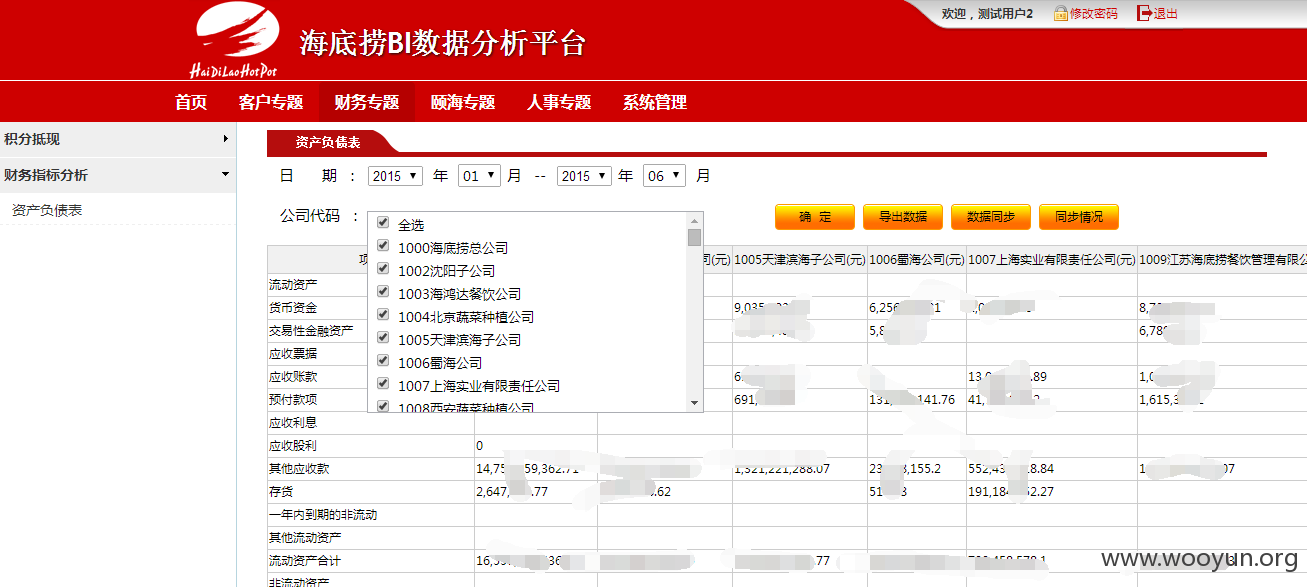Screen dimensions: 1307x587
Task: Click the 1006蜀海公司(元) column header
Action: (x=917, y=260)
